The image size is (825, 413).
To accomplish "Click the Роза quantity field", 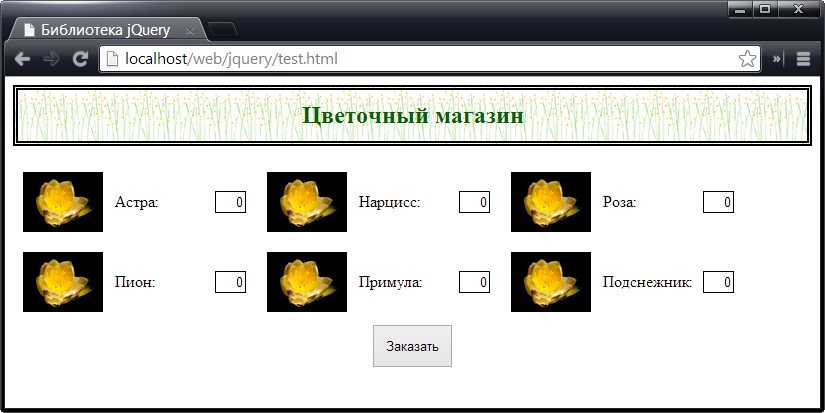I will click(718, 202).
